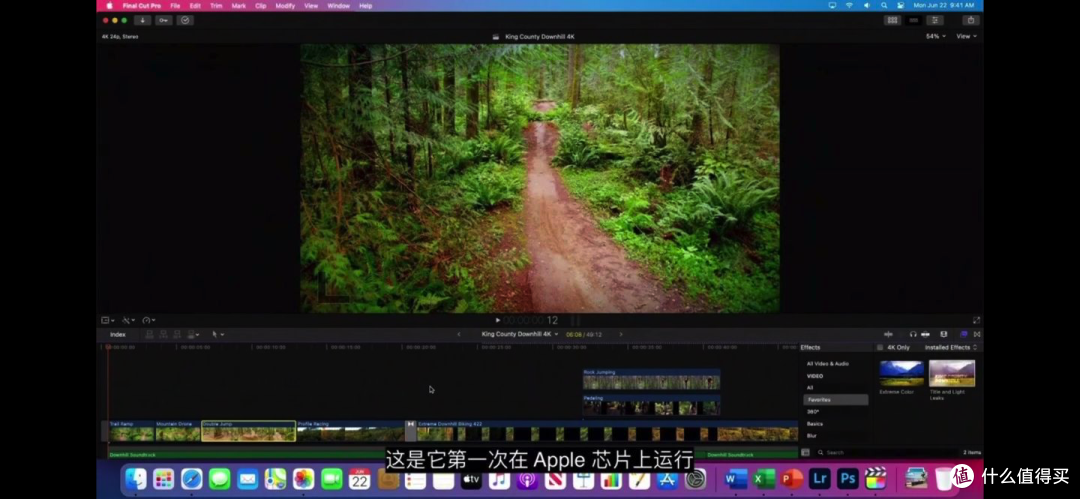Select All Video & Audio effects category
The width and height of the screenshot is (1080, 499).
(828, 363)
